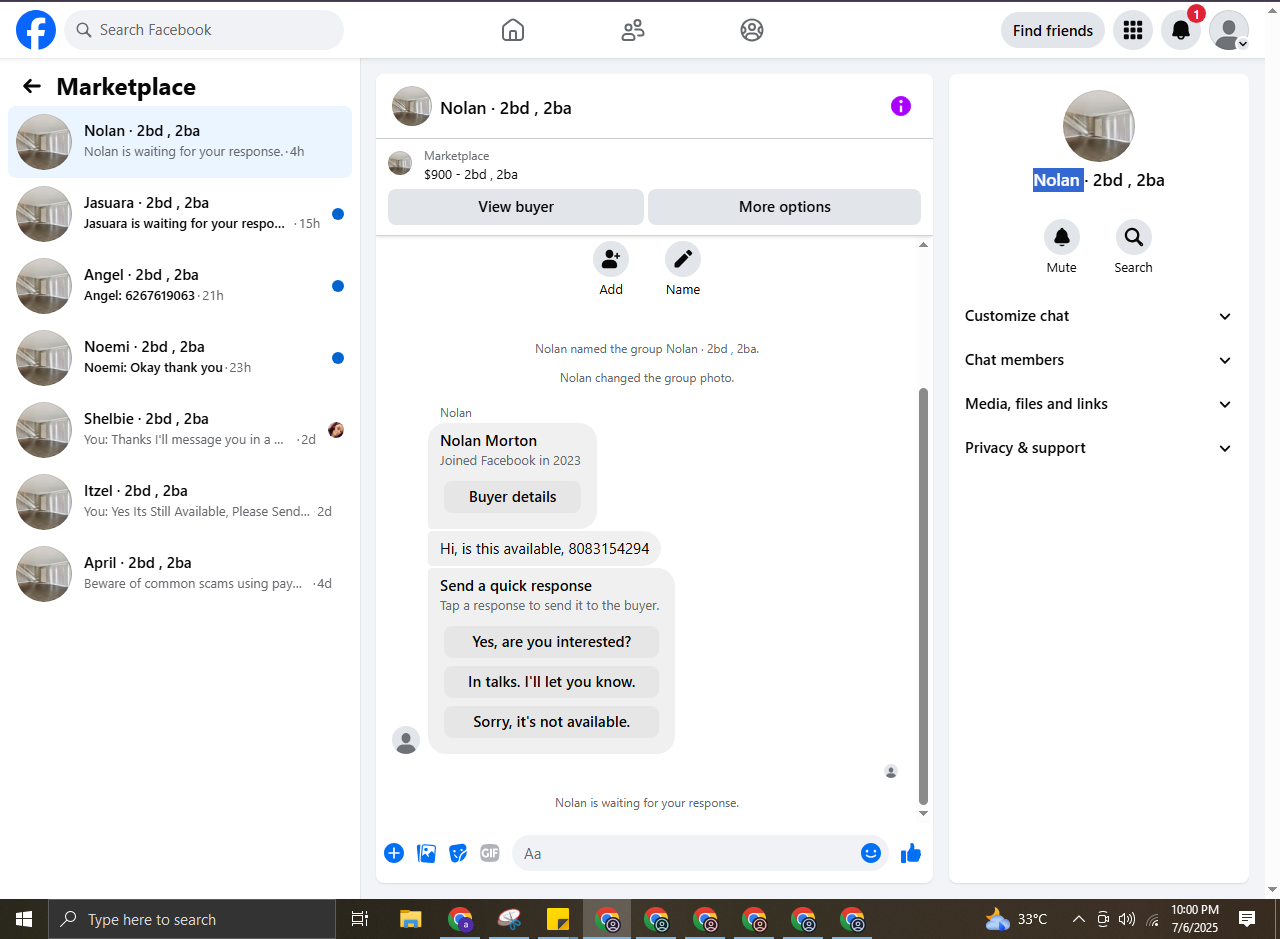Open Angel conversation in the list
The height and width of the screenshot is (939, 1280).
[x=180, y=286]
